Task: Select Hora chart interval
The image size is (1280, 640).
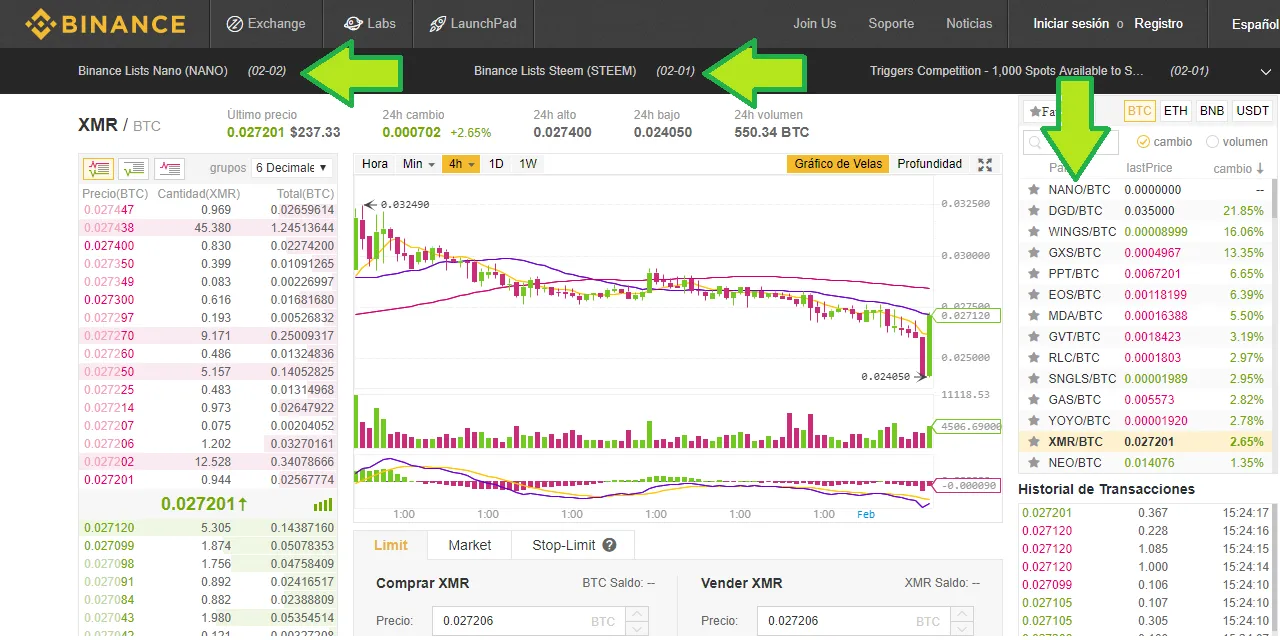Action: tap(375, 164)
